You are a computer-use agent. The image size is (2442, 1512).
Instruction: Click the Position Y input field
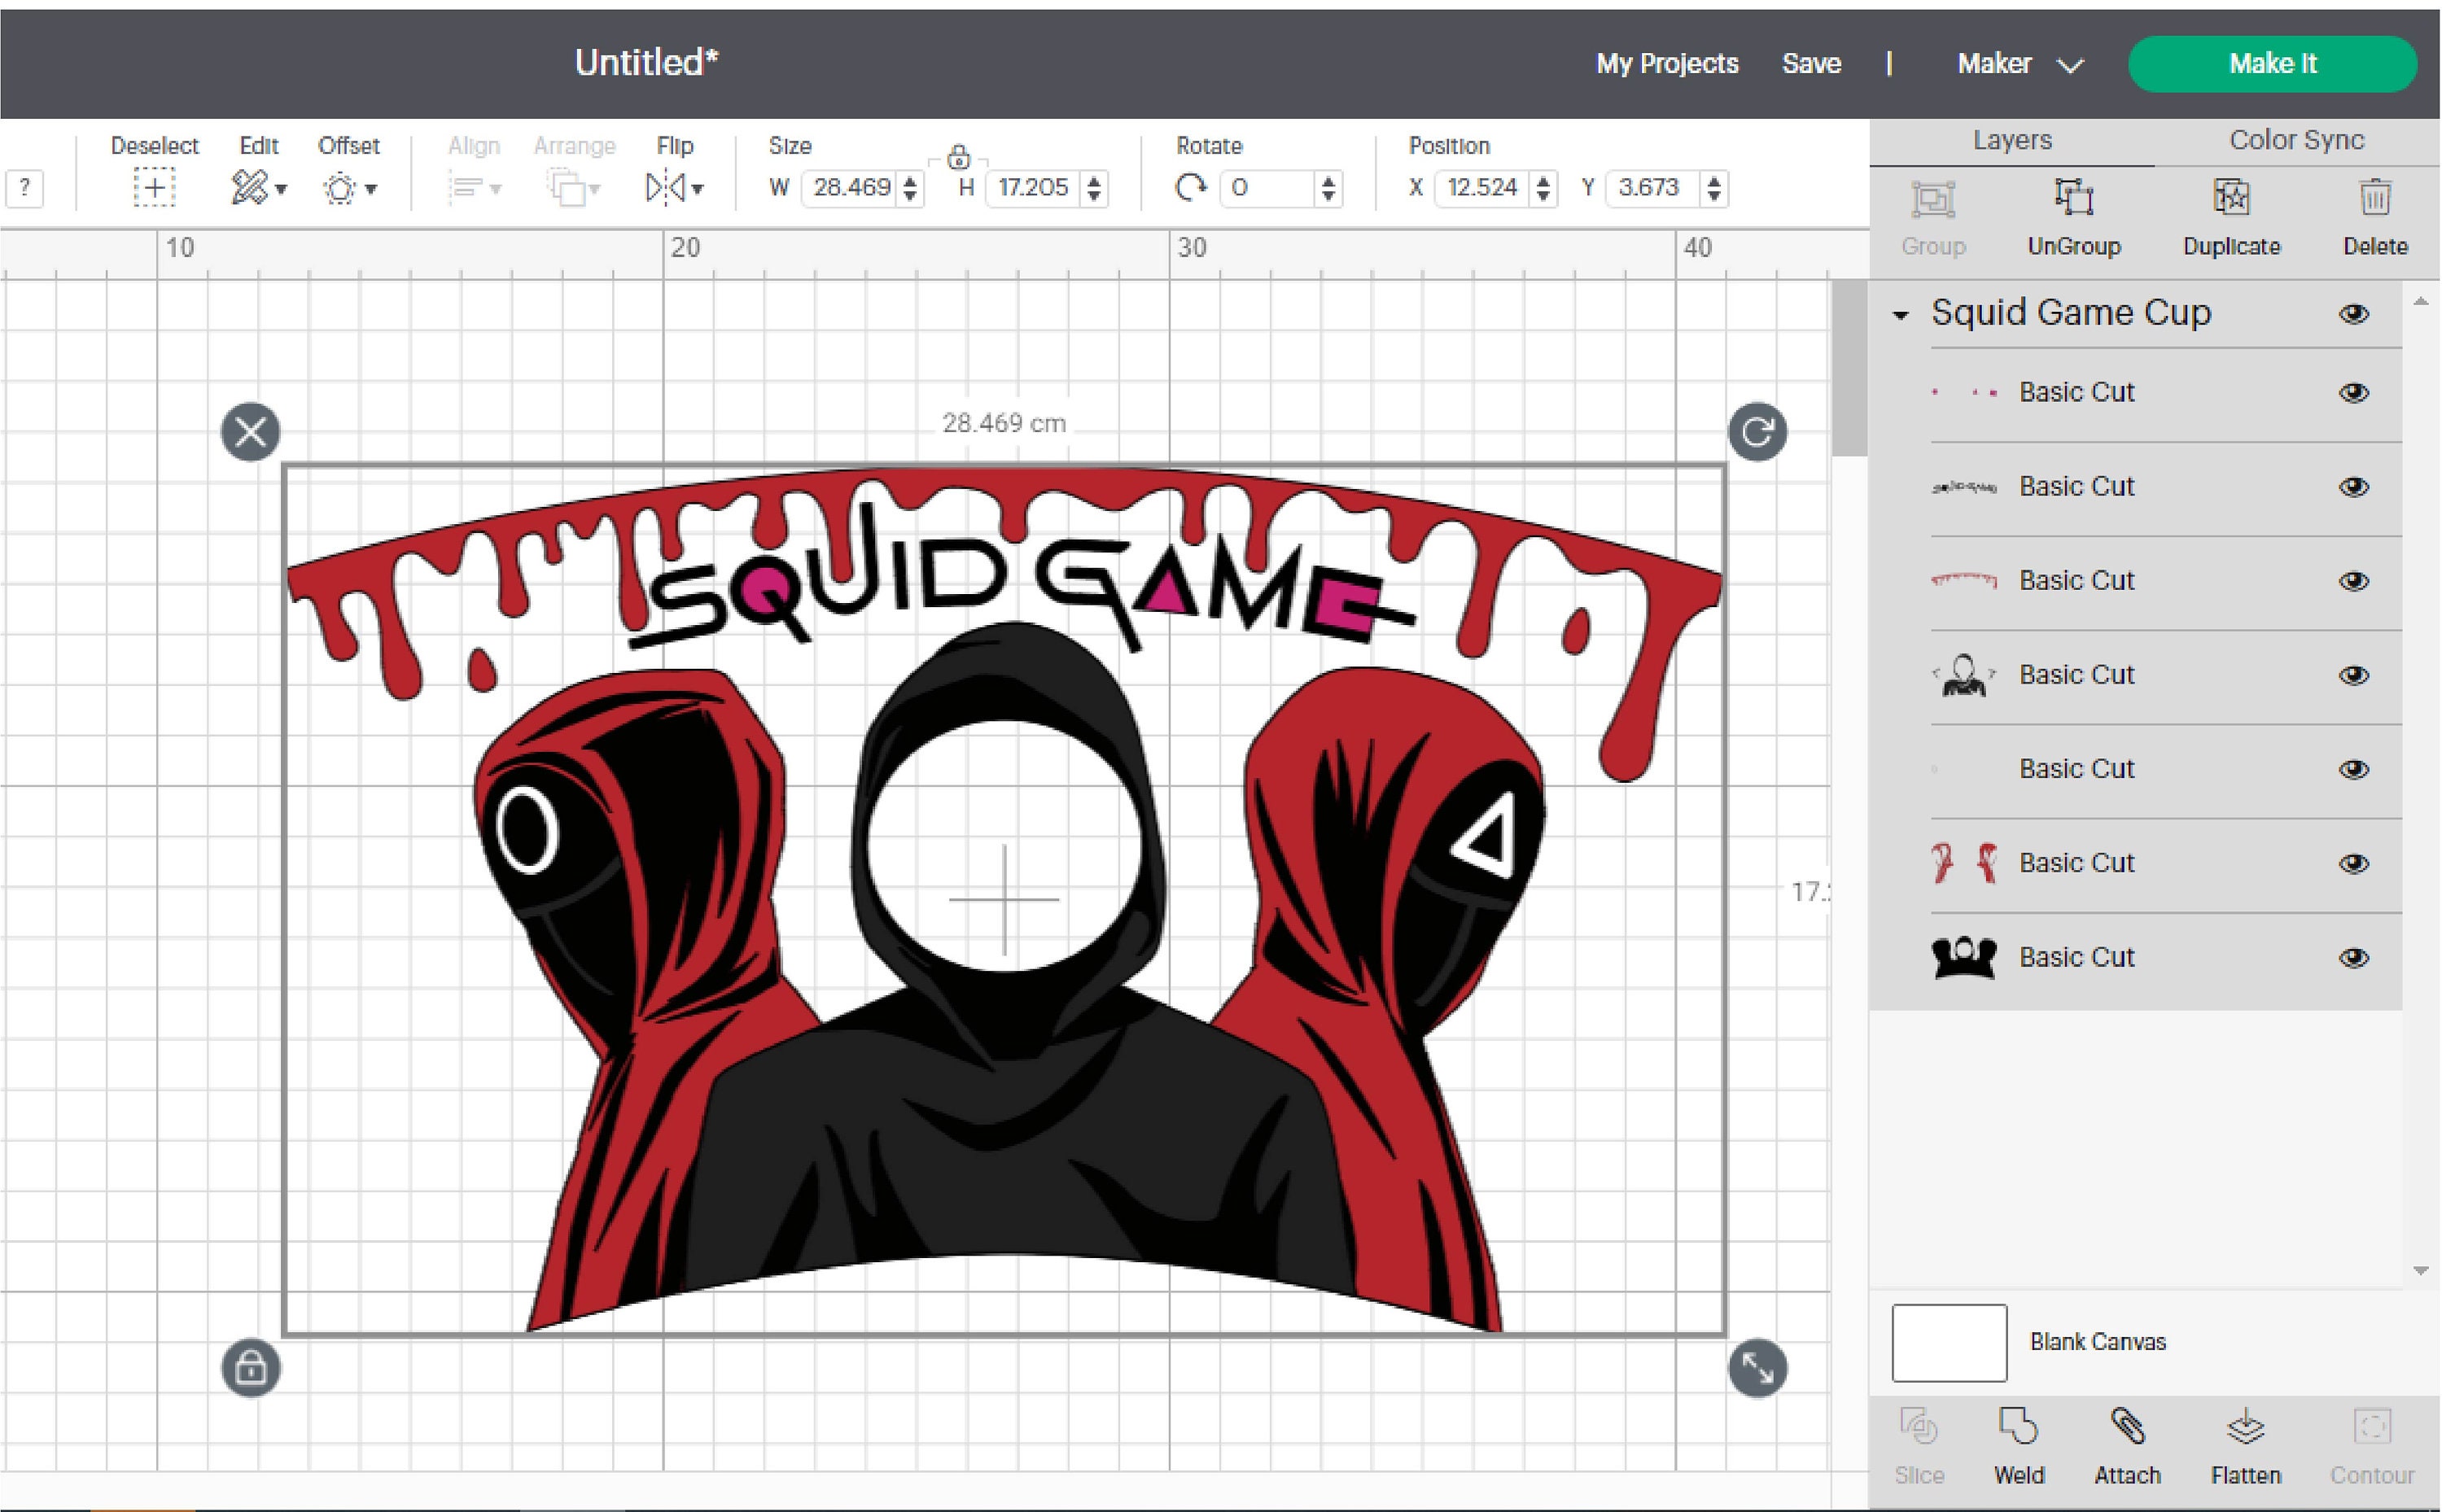pyautogui.click(x=1654, y=188)
